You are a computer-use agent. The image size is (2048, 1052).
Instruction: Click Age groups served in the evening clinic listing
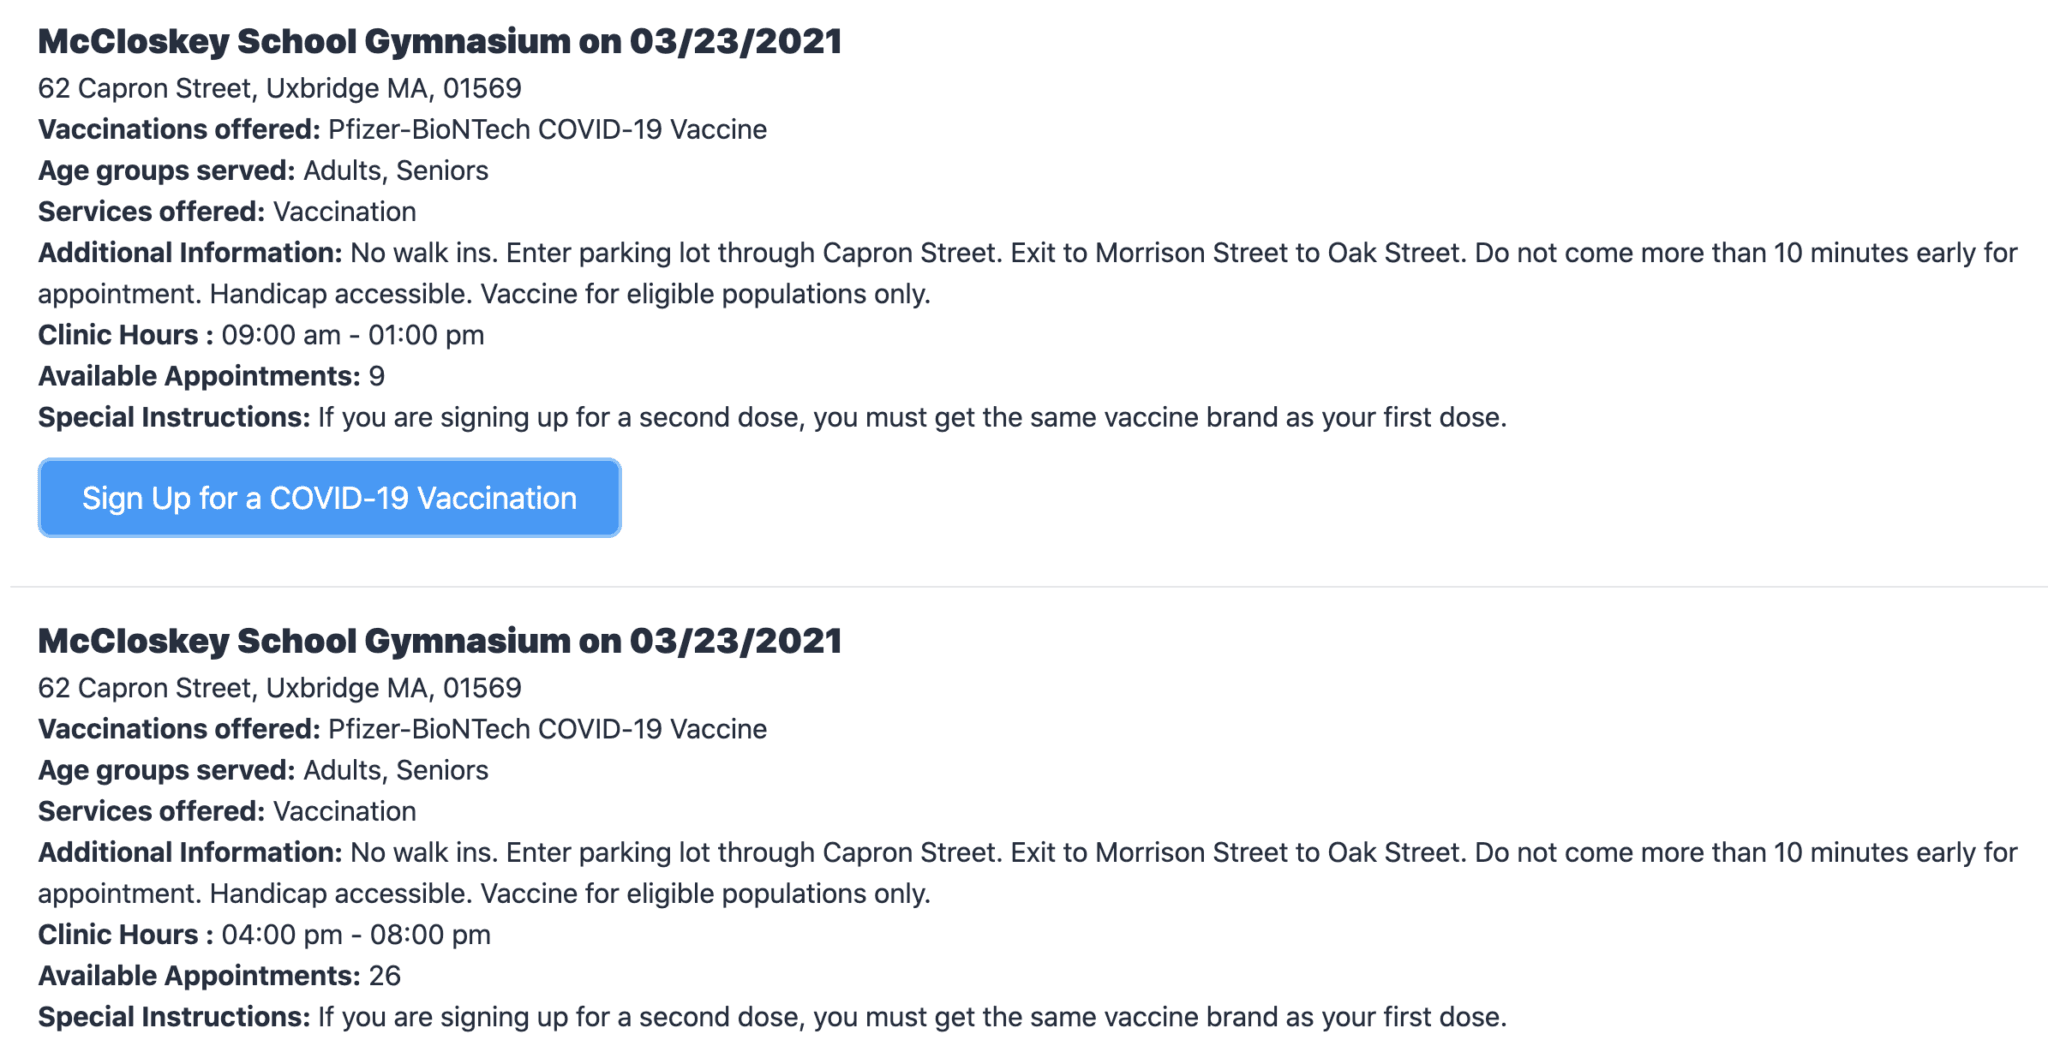coord(263,770)
